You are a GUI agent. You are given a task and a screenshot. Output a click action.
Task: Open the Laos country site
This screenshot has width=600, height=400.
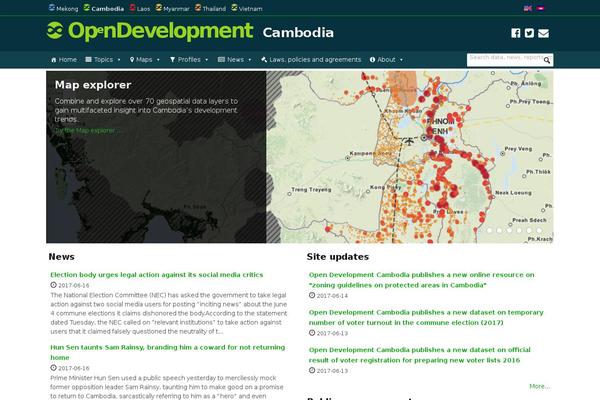140,8
